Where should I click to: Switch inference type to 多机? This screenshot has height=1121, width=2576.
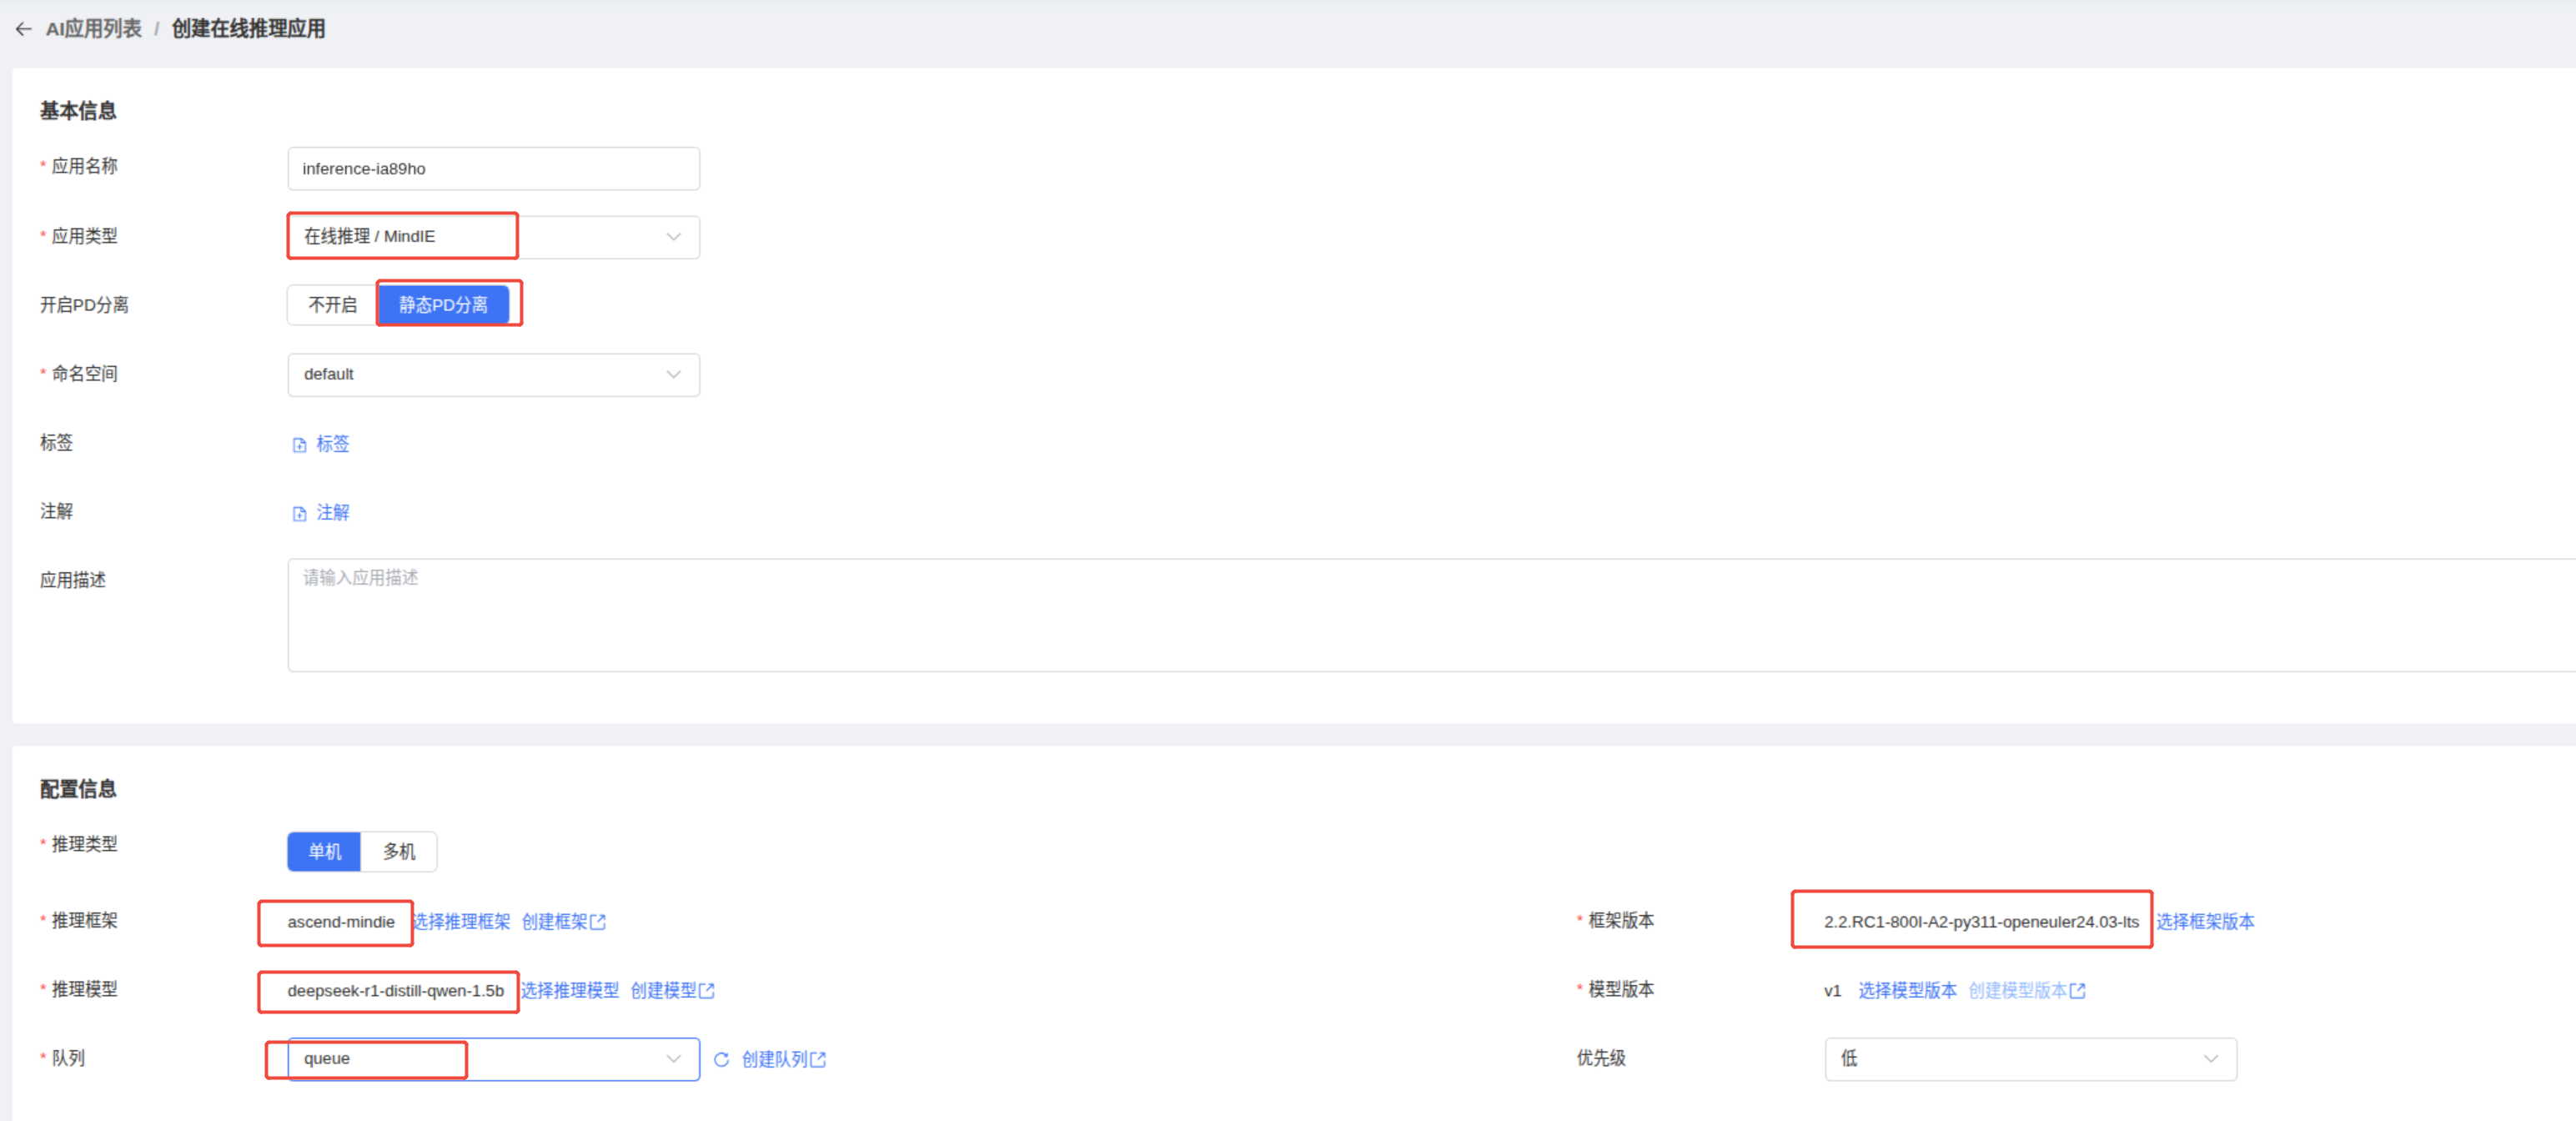[x=398, y=851]
